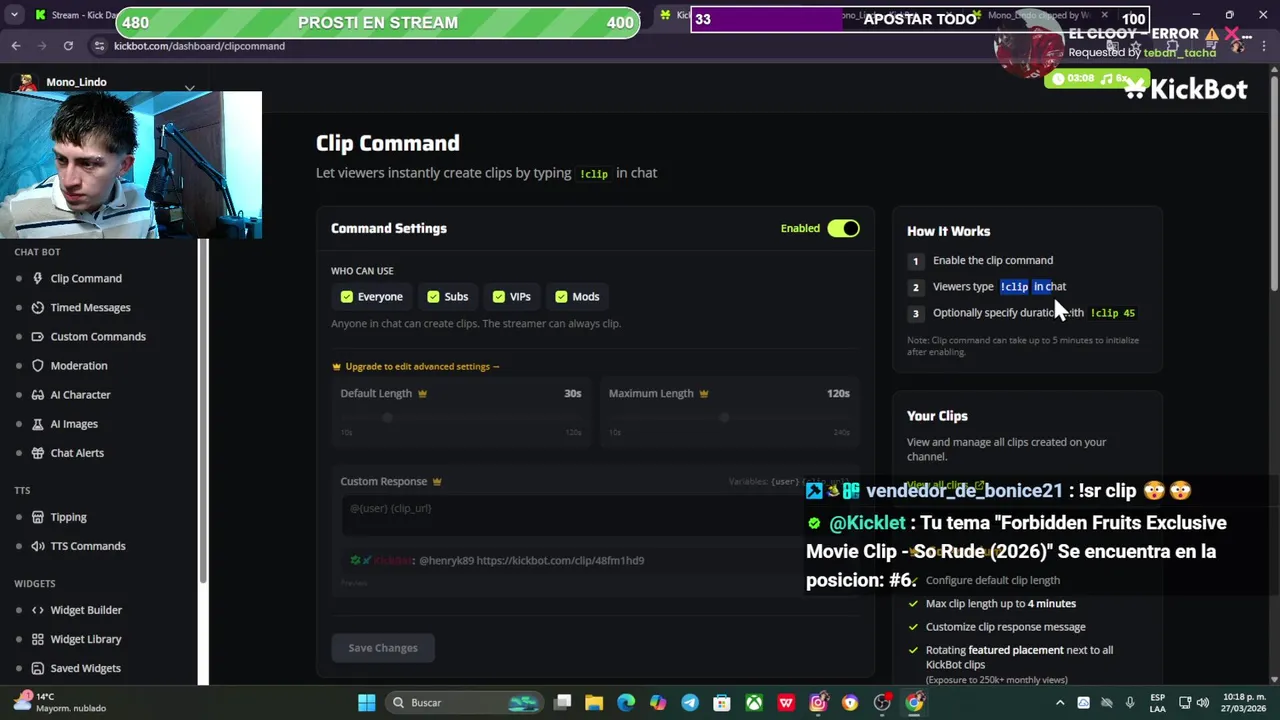Click the crown icon beside Custom Response
Screen dimensions: 1280x720
point(436,481)
